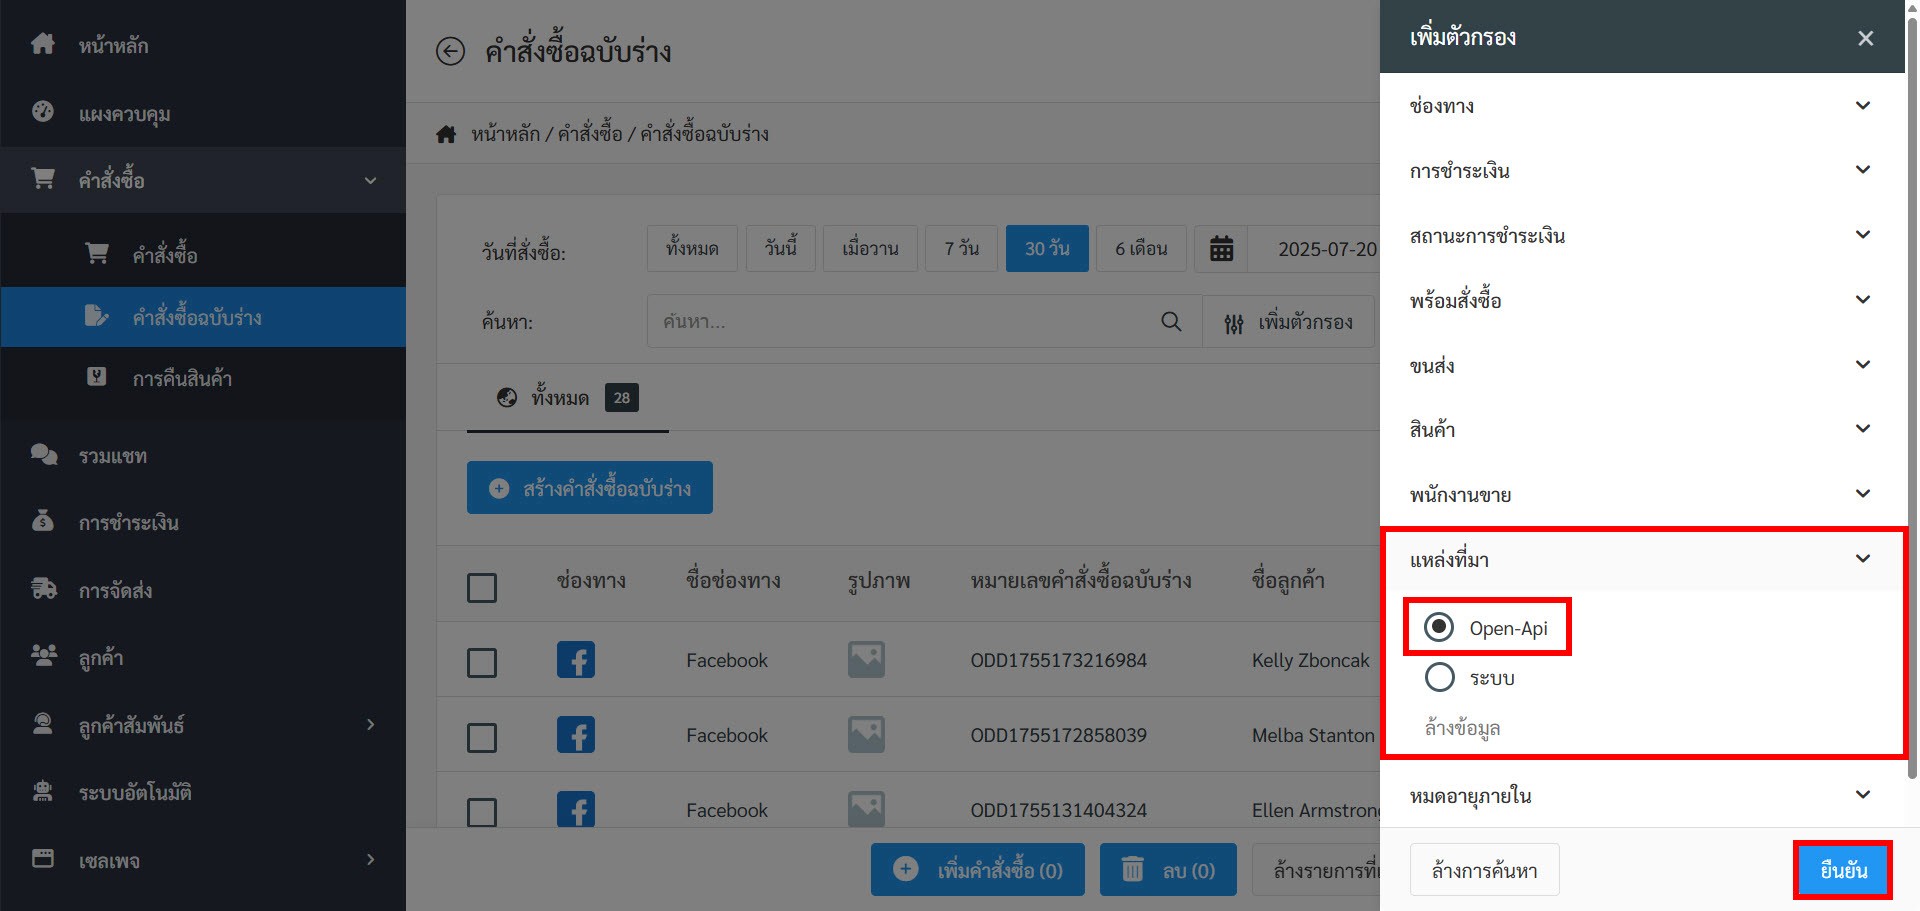Filter order date by 6 เดือน
Viewport: 1920px width, 911px height.
1141,248
